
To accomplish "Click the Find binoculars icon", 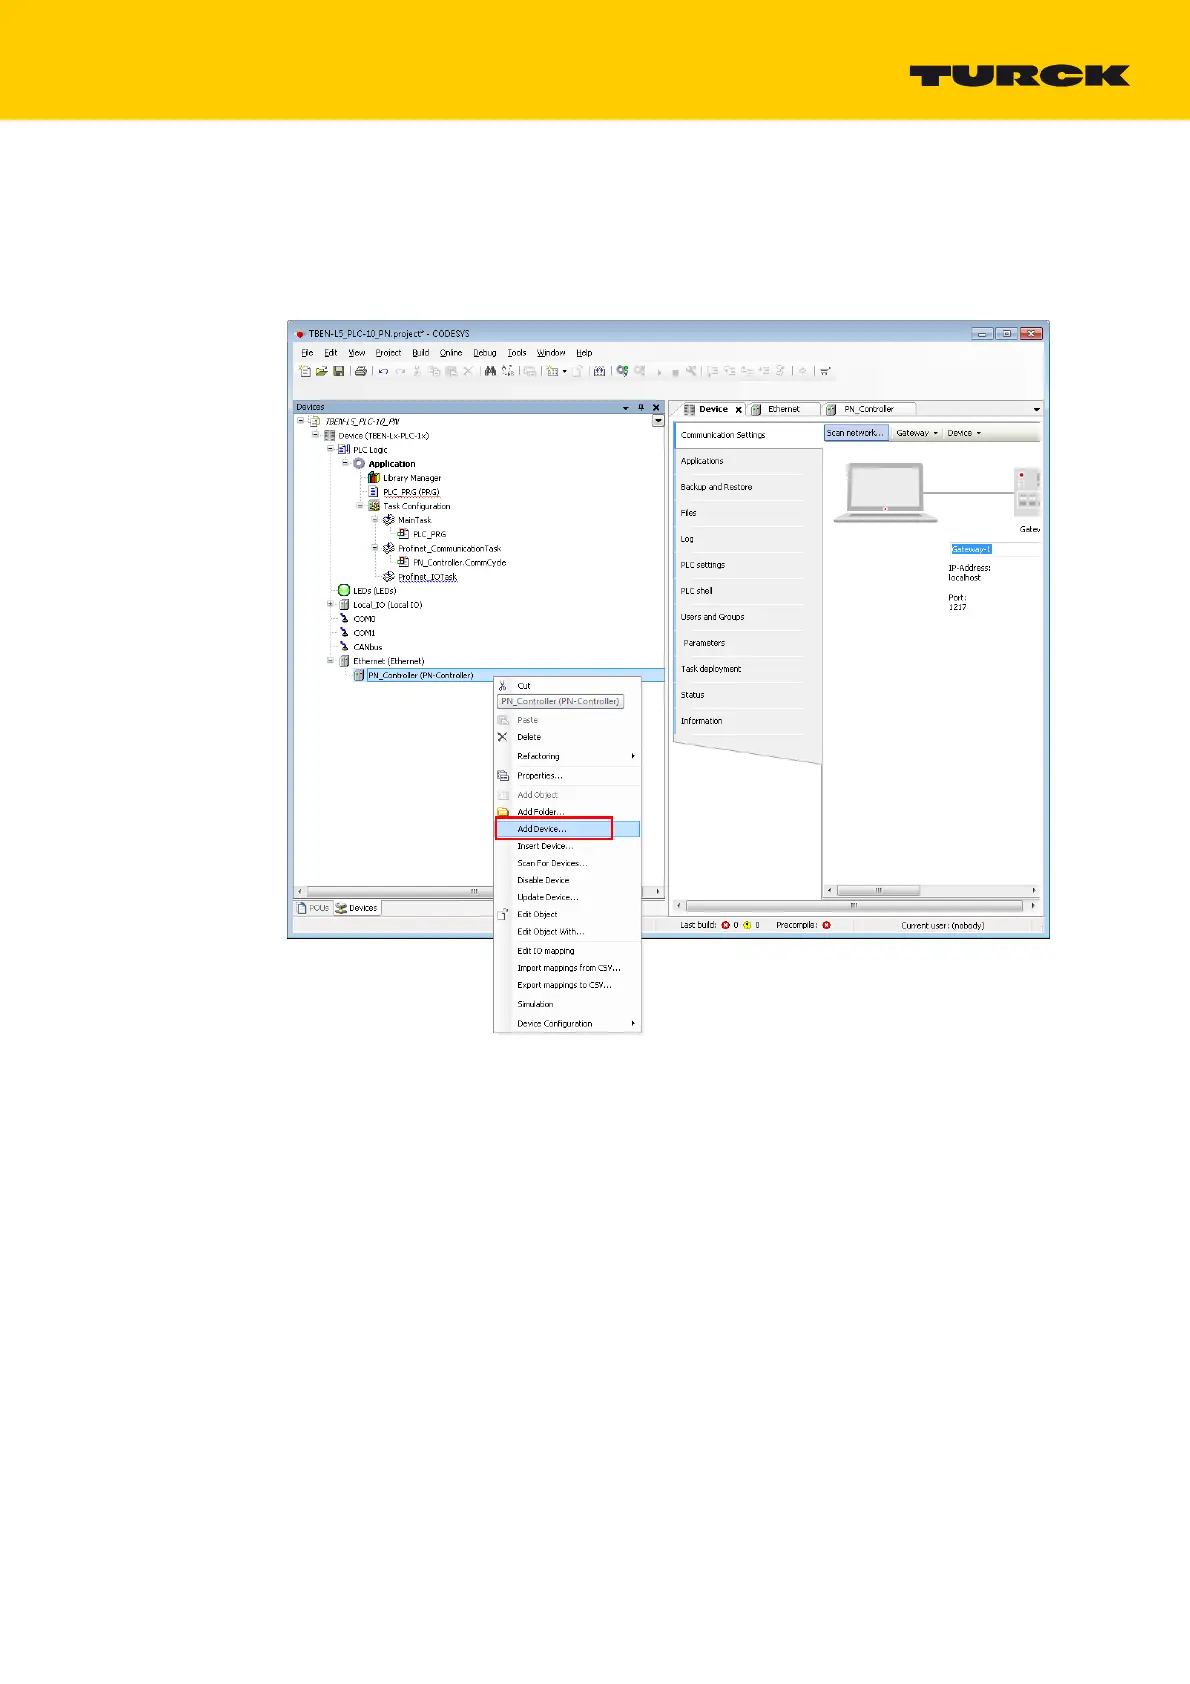I will [490, 371].
